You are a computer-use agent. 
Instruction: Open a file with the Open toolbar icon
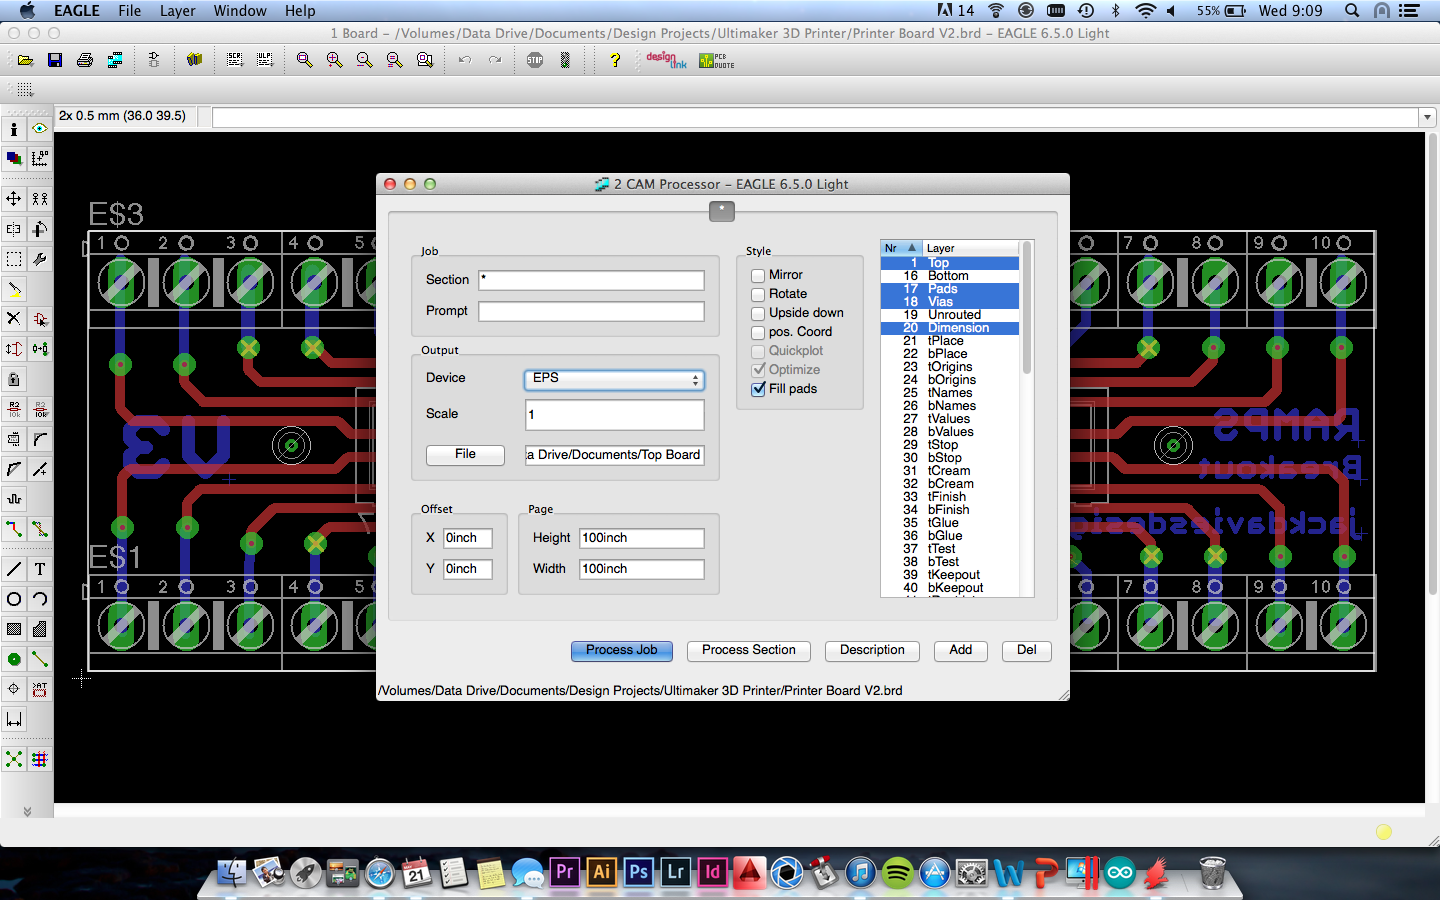click(x=25, y=60)
